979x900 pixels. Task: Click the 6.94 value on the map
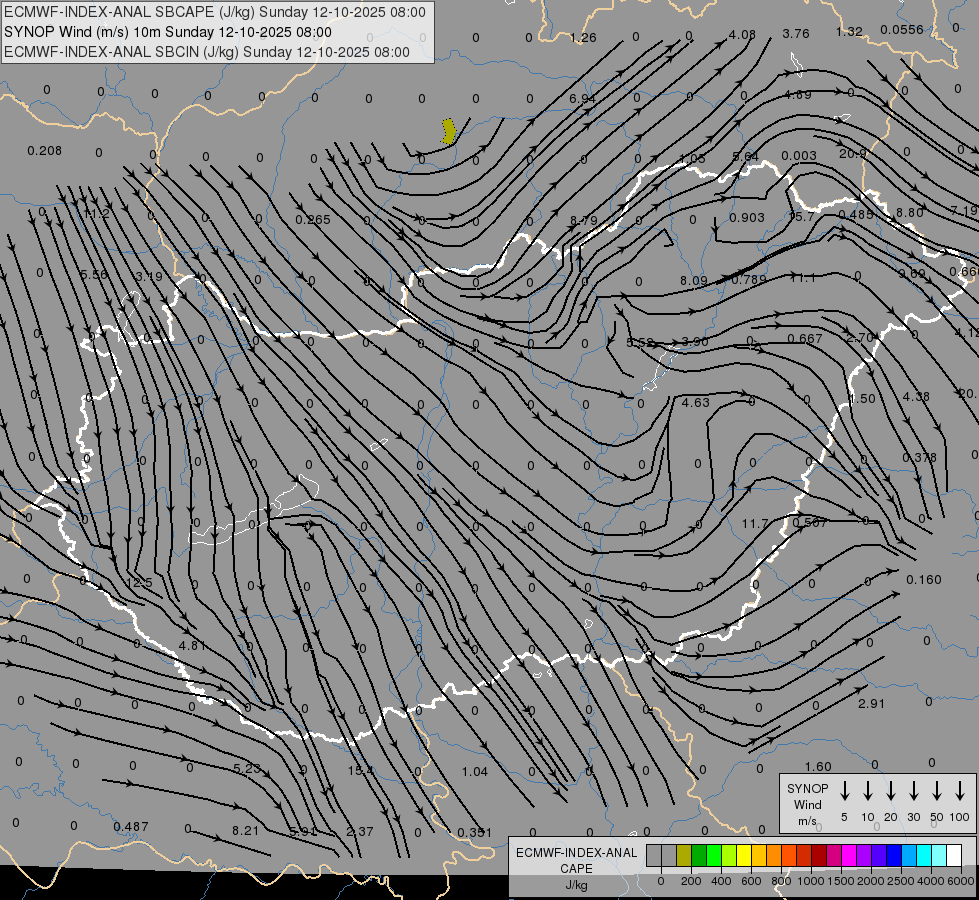tap(583, 98)
